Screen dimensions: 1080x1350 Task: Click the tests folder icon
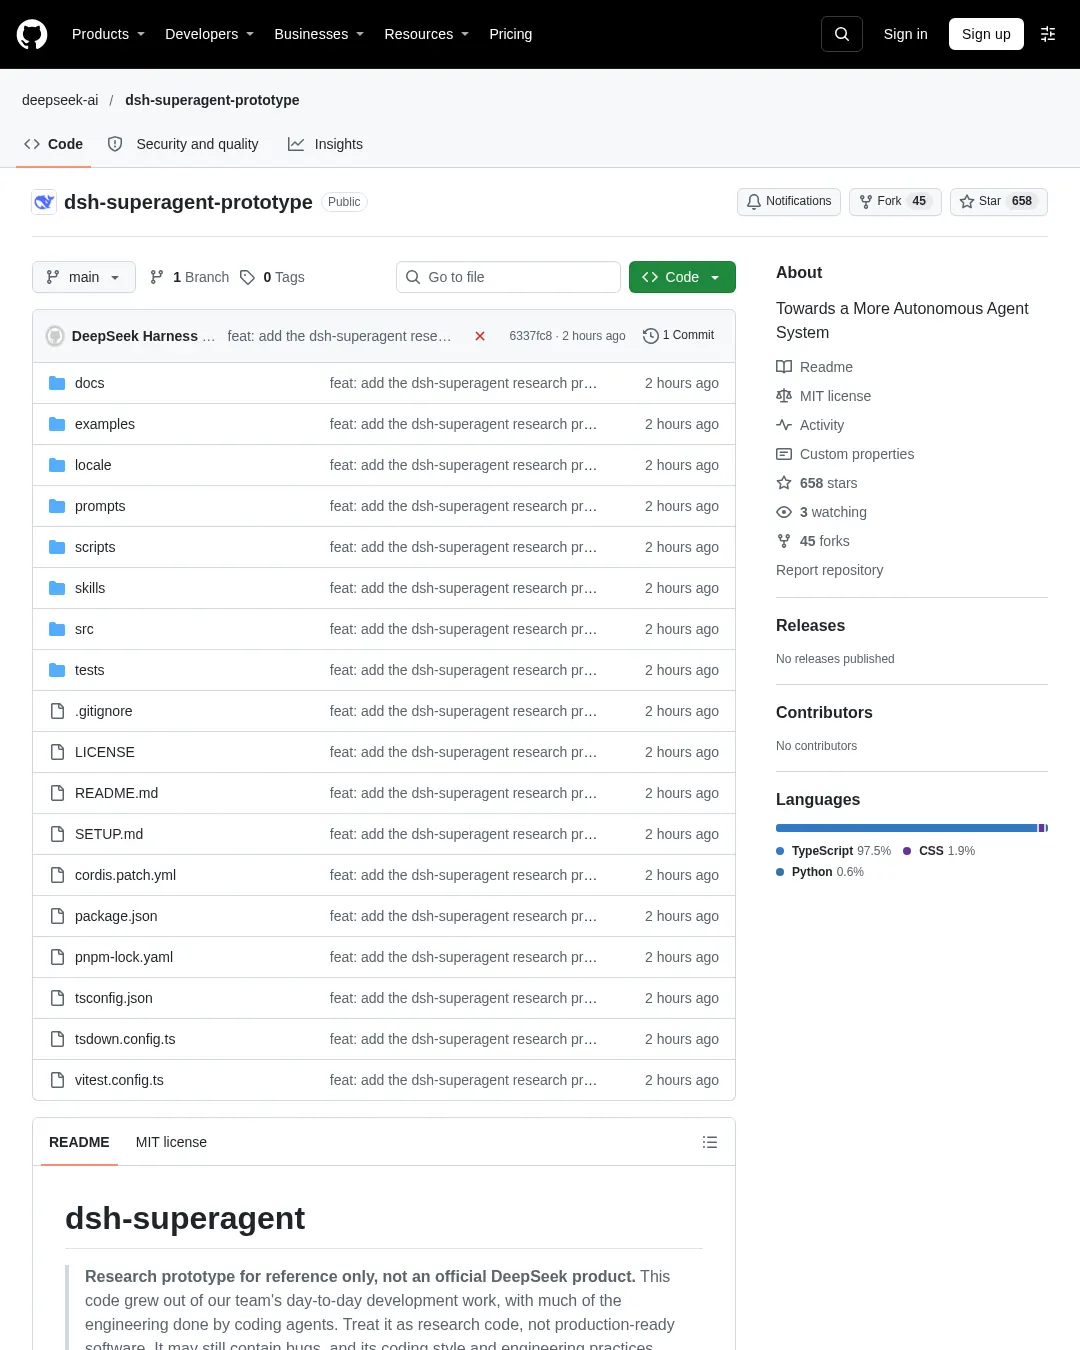[57, 670]
